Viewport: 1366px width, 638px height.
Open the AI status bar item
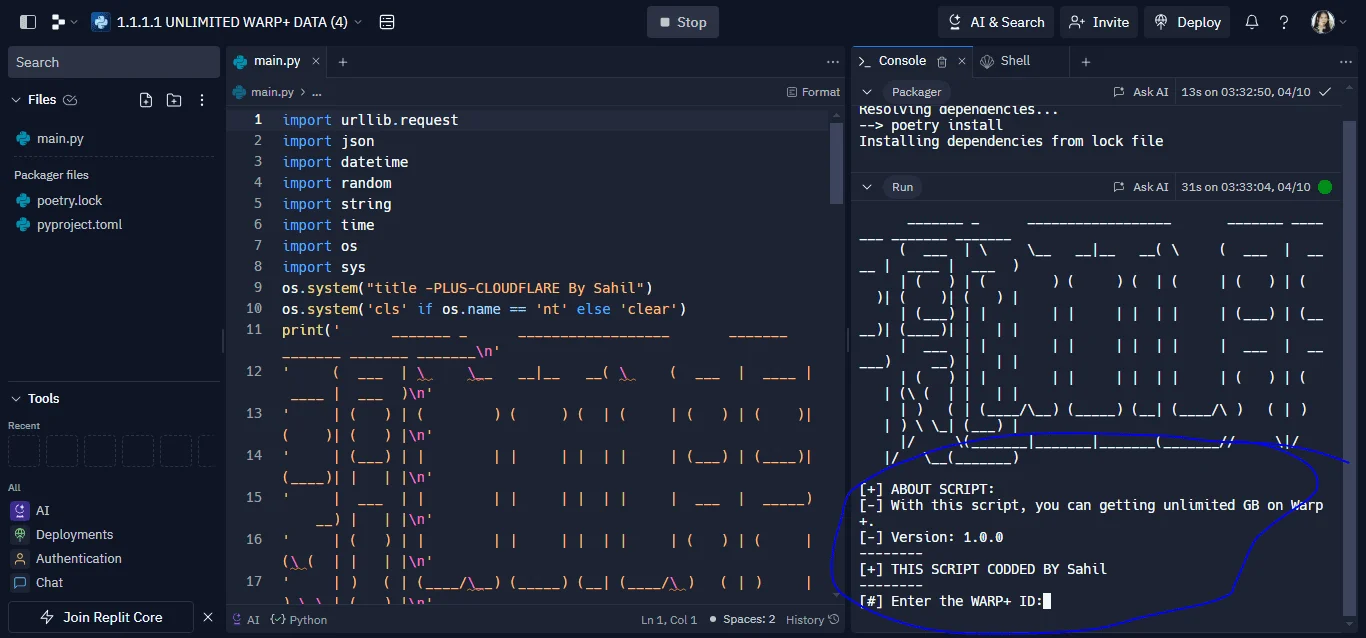click(244, 620)
